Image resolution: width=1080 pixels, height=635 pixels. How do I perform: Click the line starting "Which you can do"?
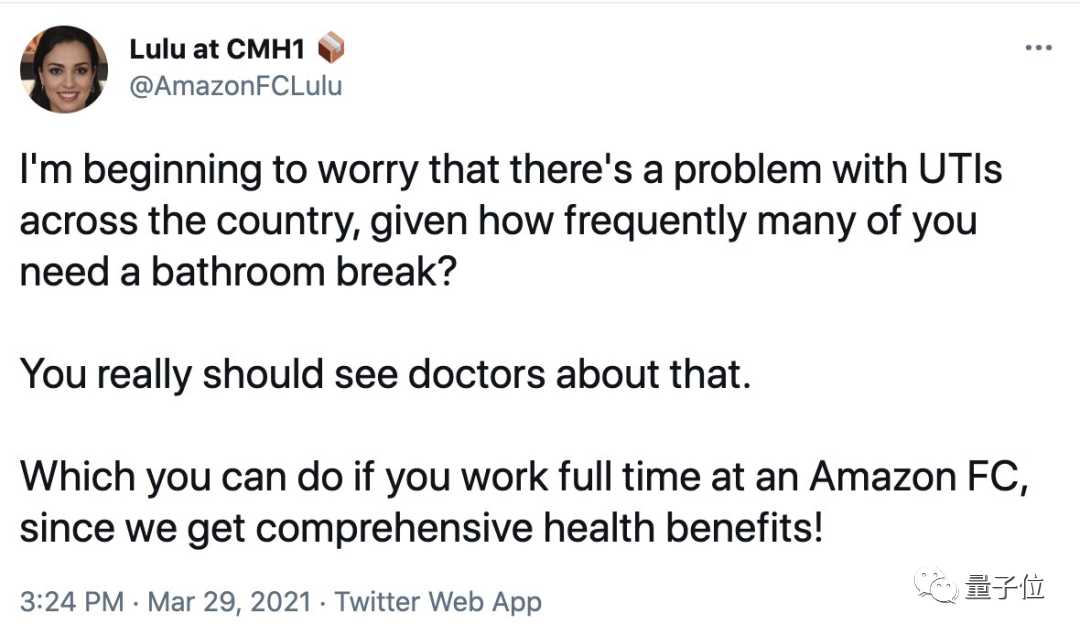tap(525, 476)
